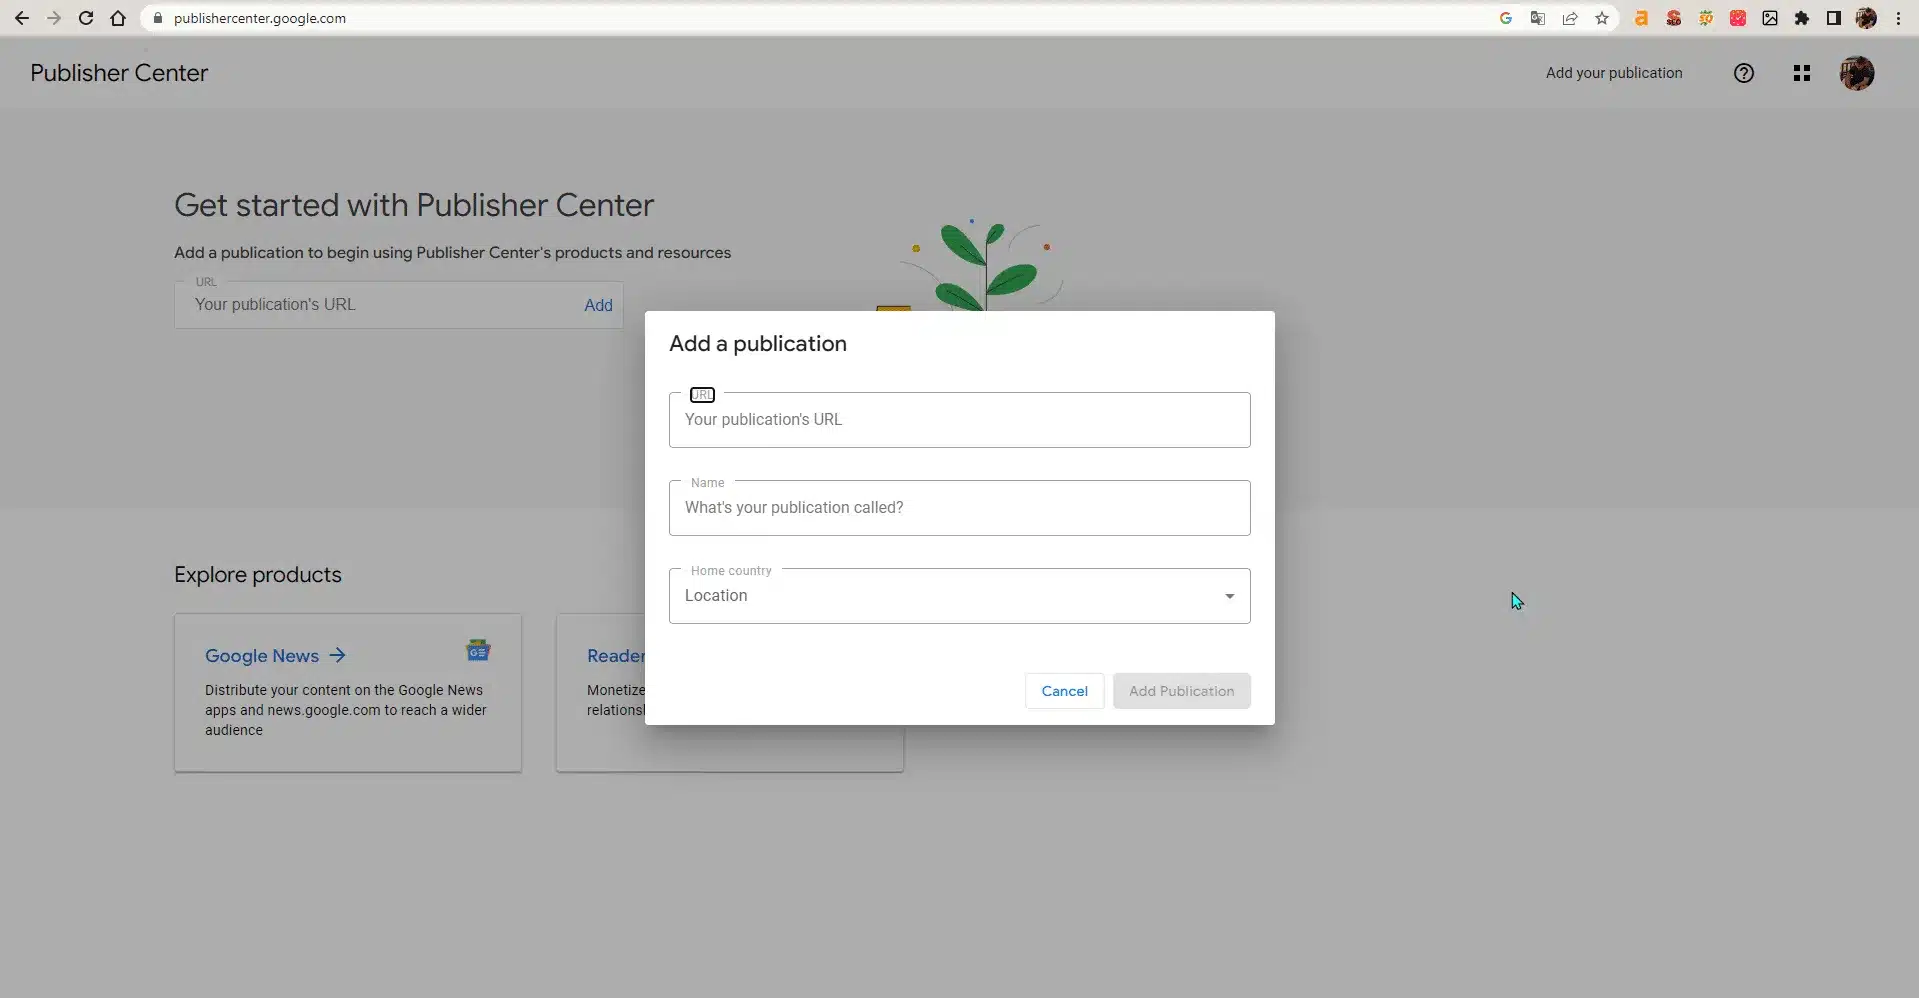
Task: Click the browser address bar URL
Action: tap(259, 18)
